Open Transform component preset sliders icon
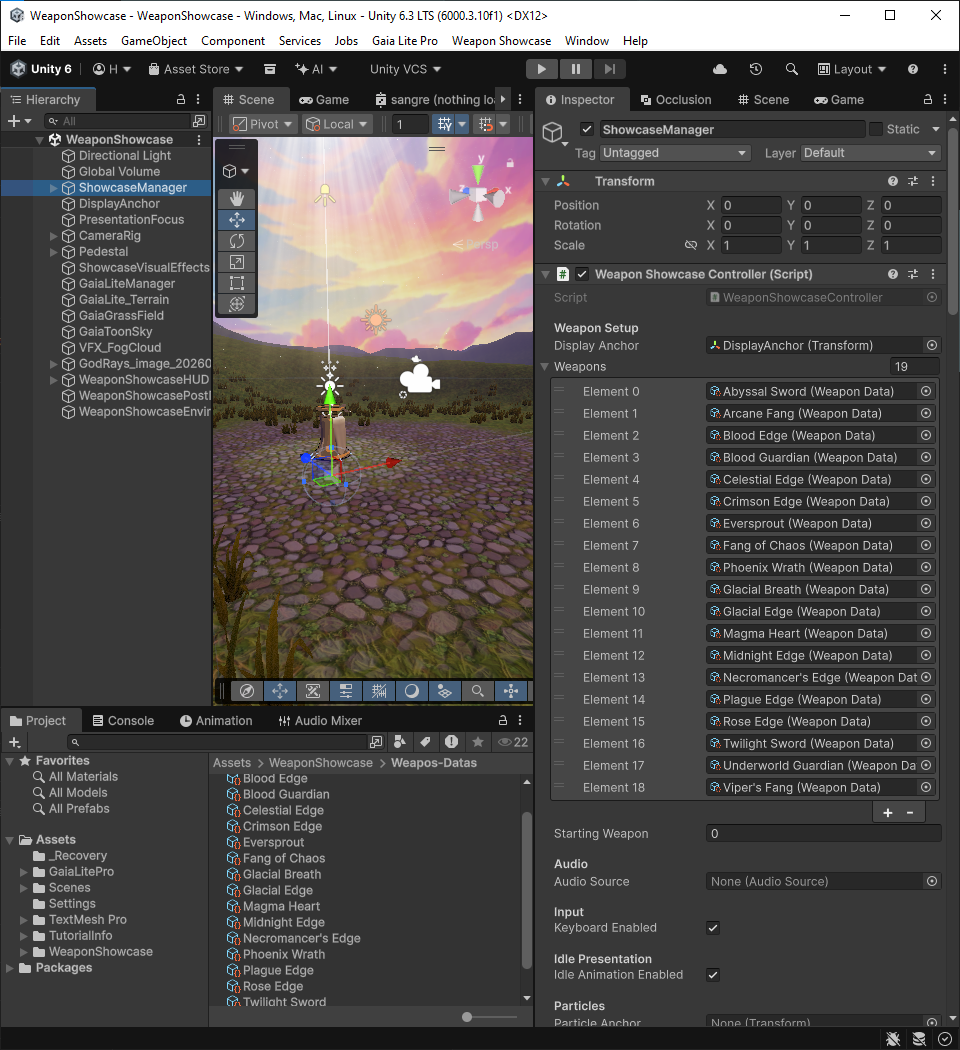The height and width of the screenshot is (1050, 960). click(912, 181)
